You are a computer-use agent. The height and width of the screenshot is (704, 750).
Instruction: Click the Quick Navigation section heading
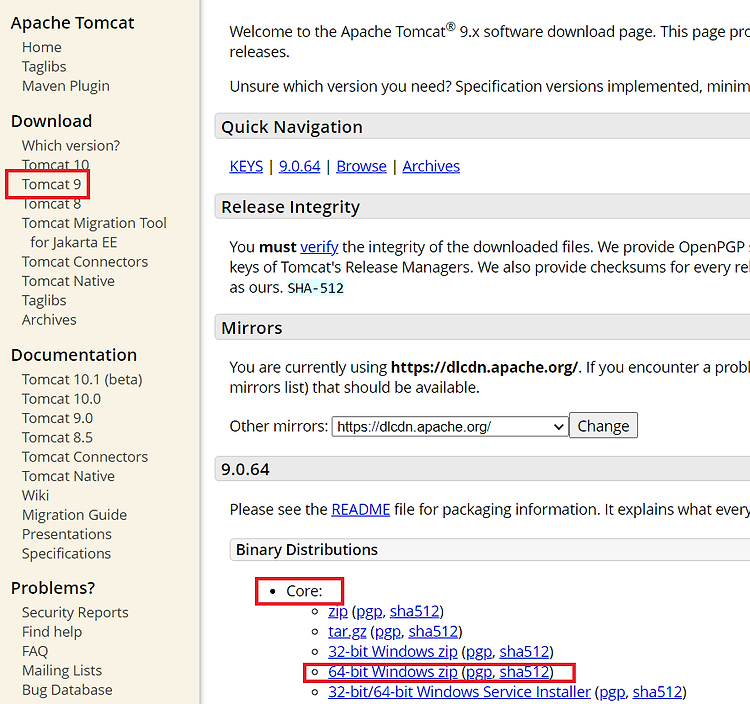coord(292,127)
